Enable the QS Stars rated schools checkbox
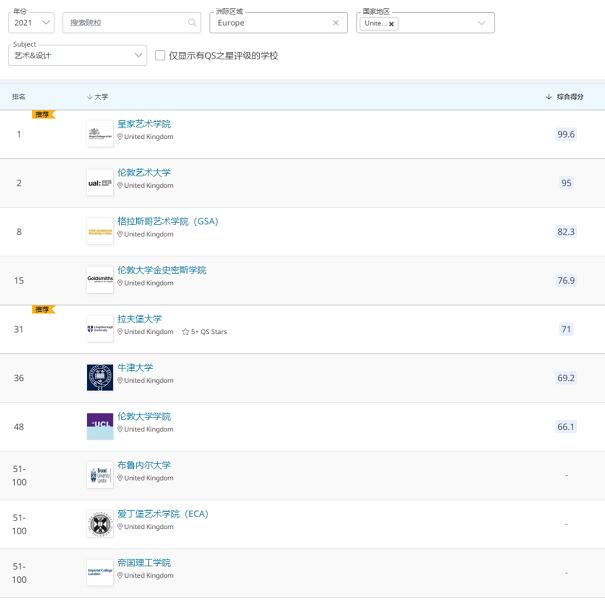Image resolution: width=605 pixels, height=600 pixels. [160, 56]
